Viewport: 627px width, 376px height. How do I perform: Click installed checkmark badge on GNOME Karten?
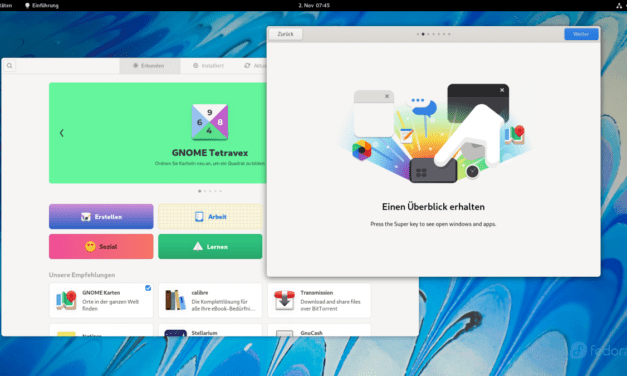[x=148, y=288]
